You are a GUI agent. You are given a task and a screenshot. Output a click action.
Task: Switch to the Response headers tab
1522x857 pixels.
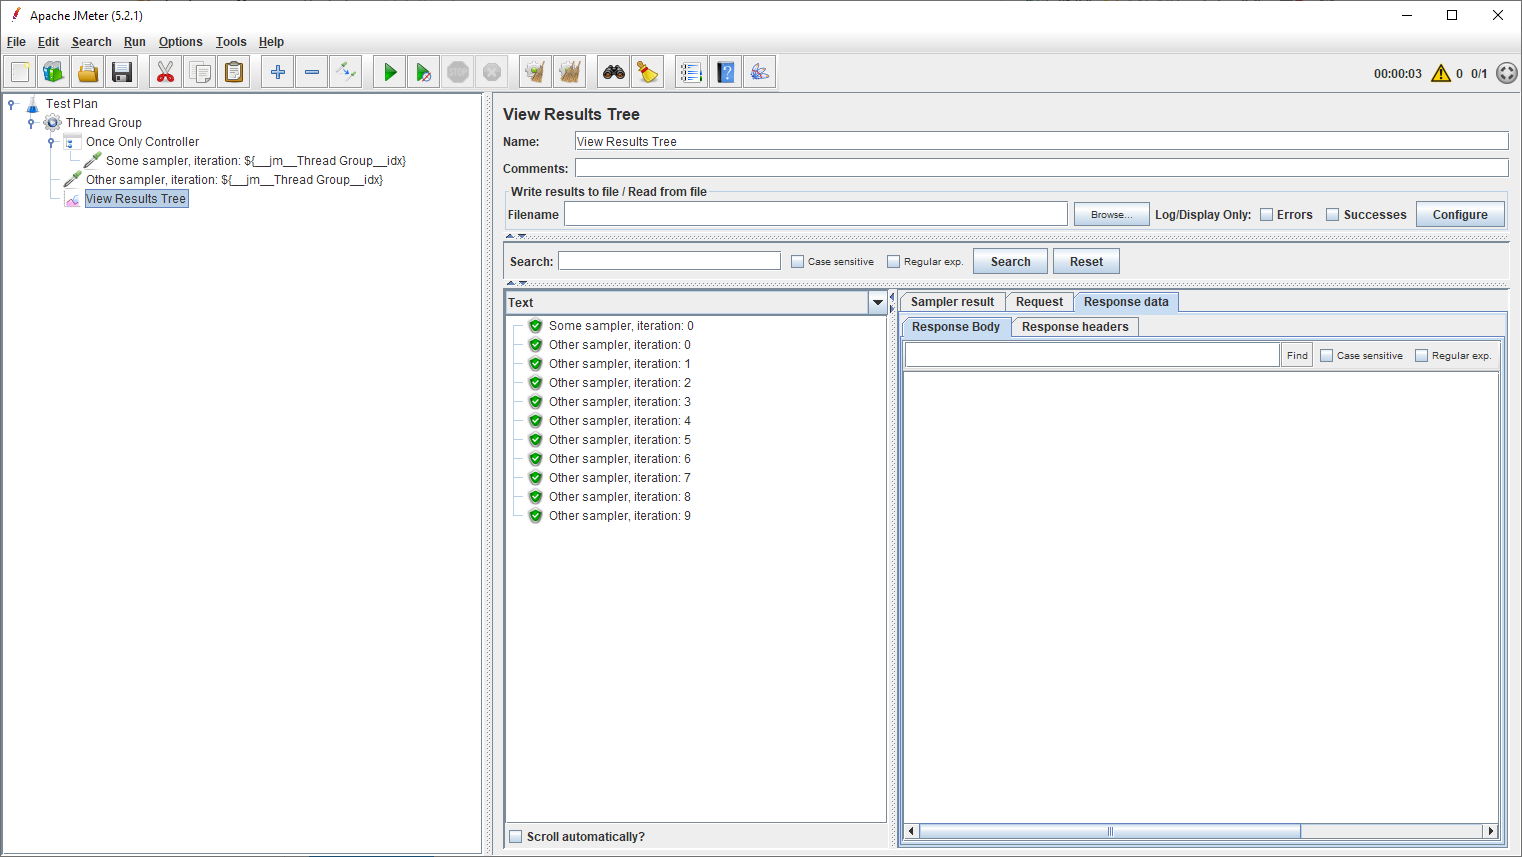tap(1075, 327)
